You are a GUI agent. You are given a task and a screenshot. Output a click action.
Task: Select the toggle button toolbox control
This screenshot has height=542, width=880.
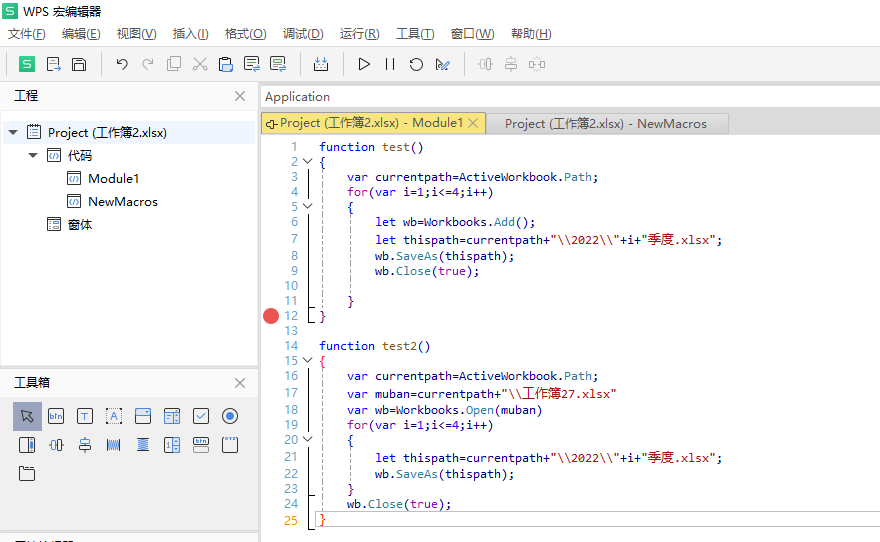[x=201, y=445]
